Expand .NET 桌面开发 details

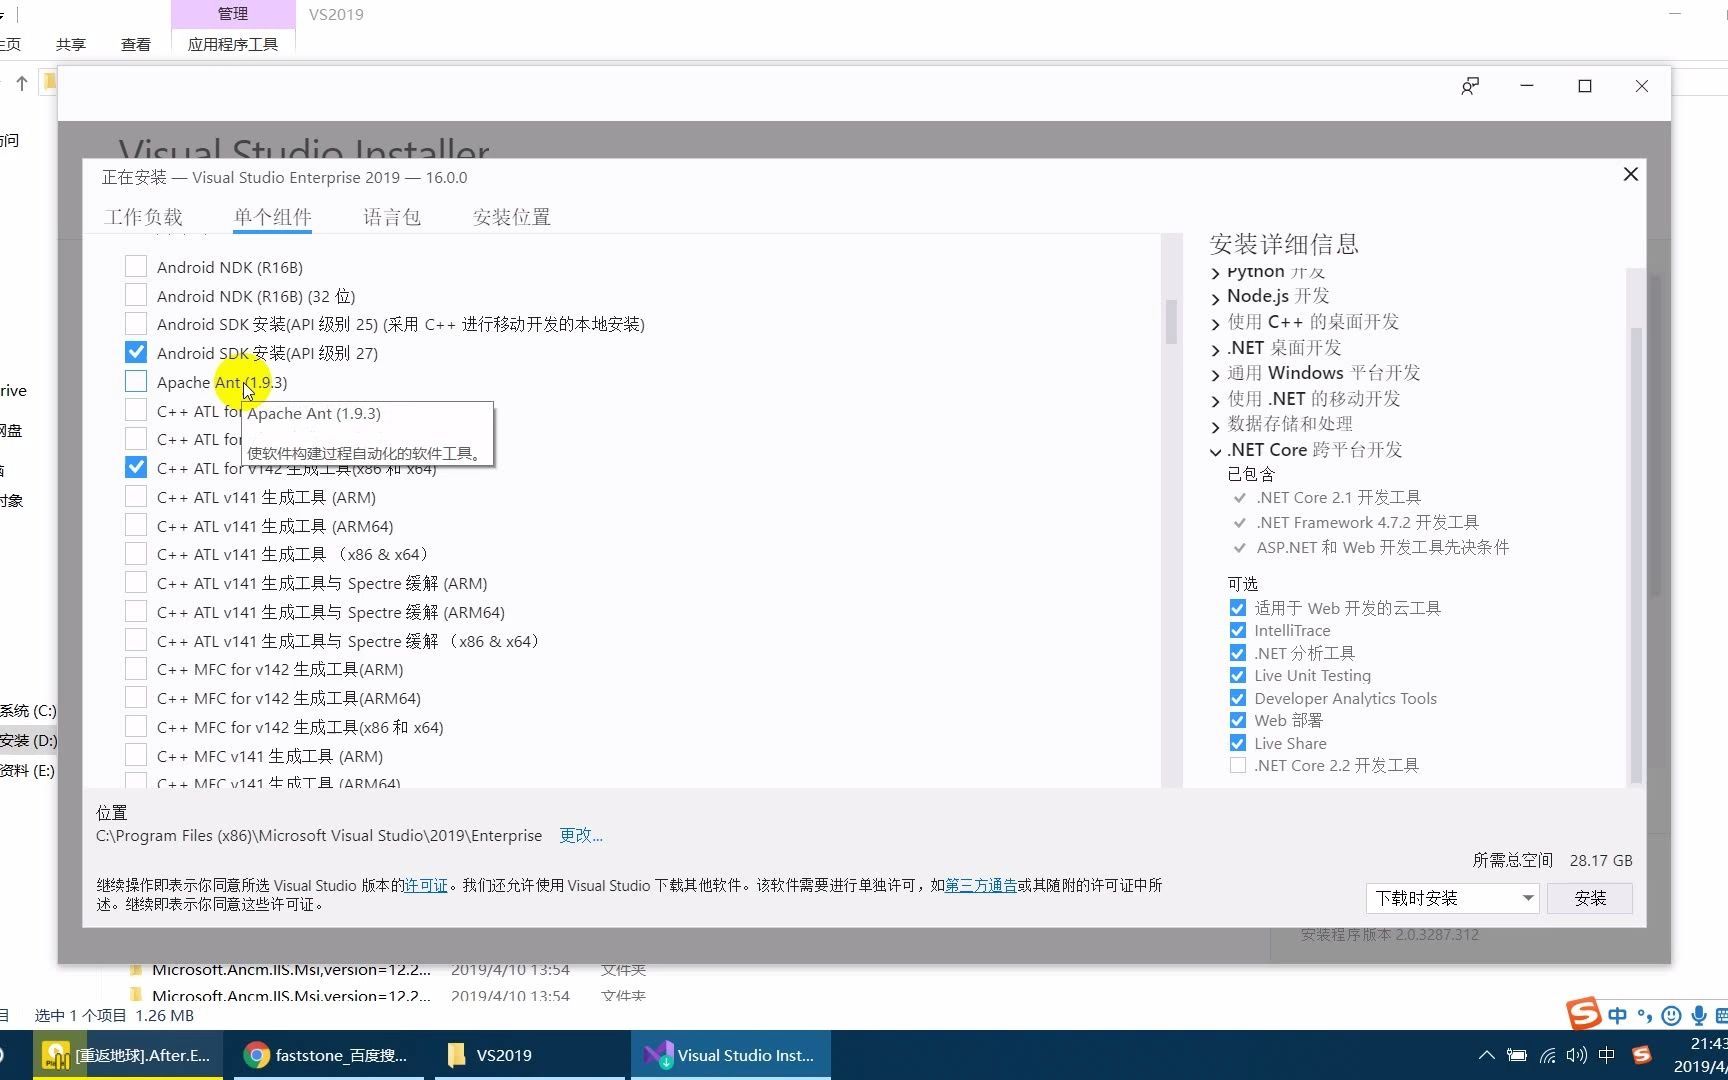(x=1216, y=349)
